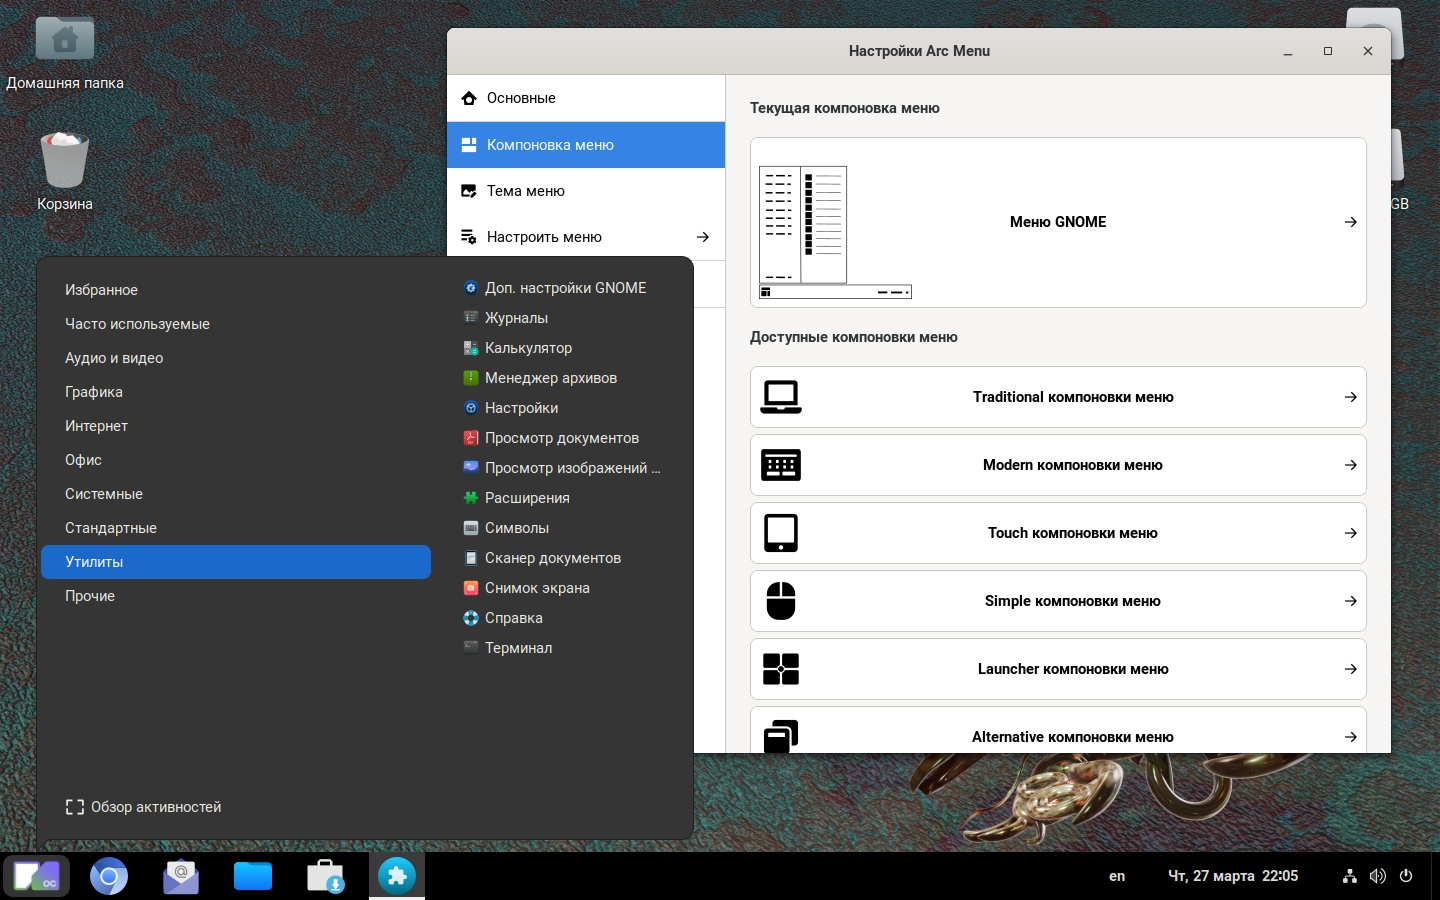This screenshot has width=1440, height=900.
Task: Select Компоновка меню sidebar tab
Action: 586,145
